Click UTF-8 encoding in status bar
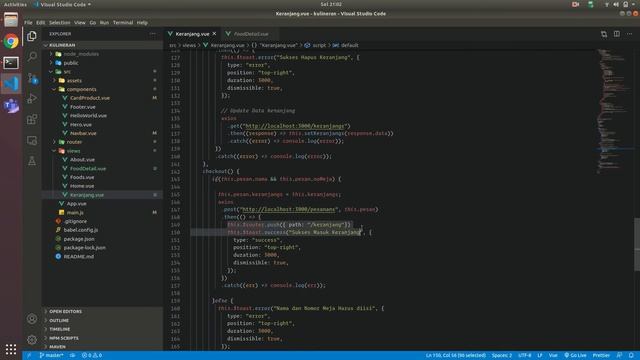Viewport: 640px width, 360px height. tap(524, 356)
